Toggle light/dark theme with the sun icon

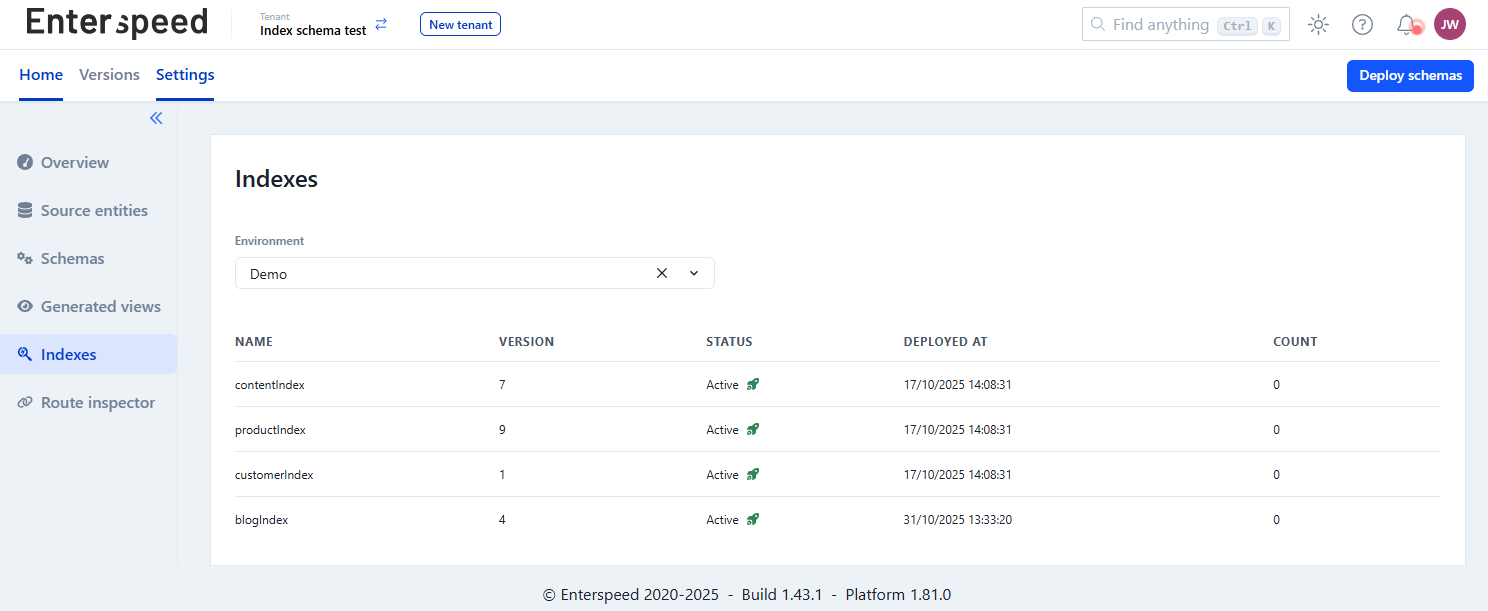coord(1318,24)
